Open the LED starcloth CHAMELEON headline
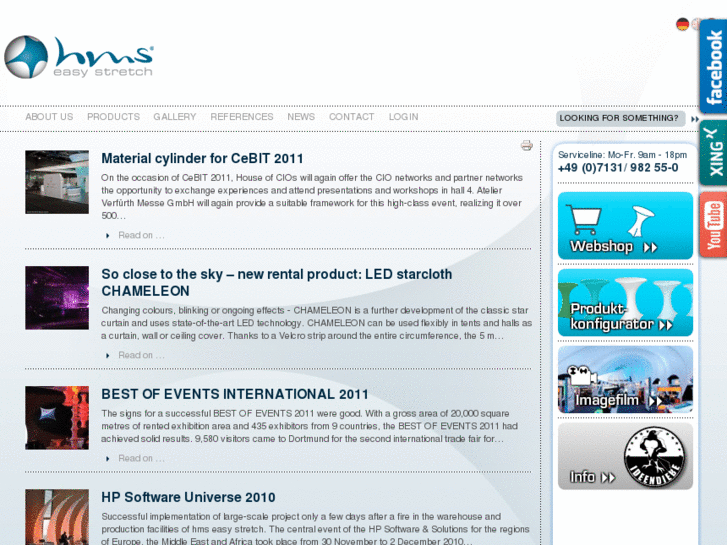Viewport: 727px width, 545px height. [276, 282]
